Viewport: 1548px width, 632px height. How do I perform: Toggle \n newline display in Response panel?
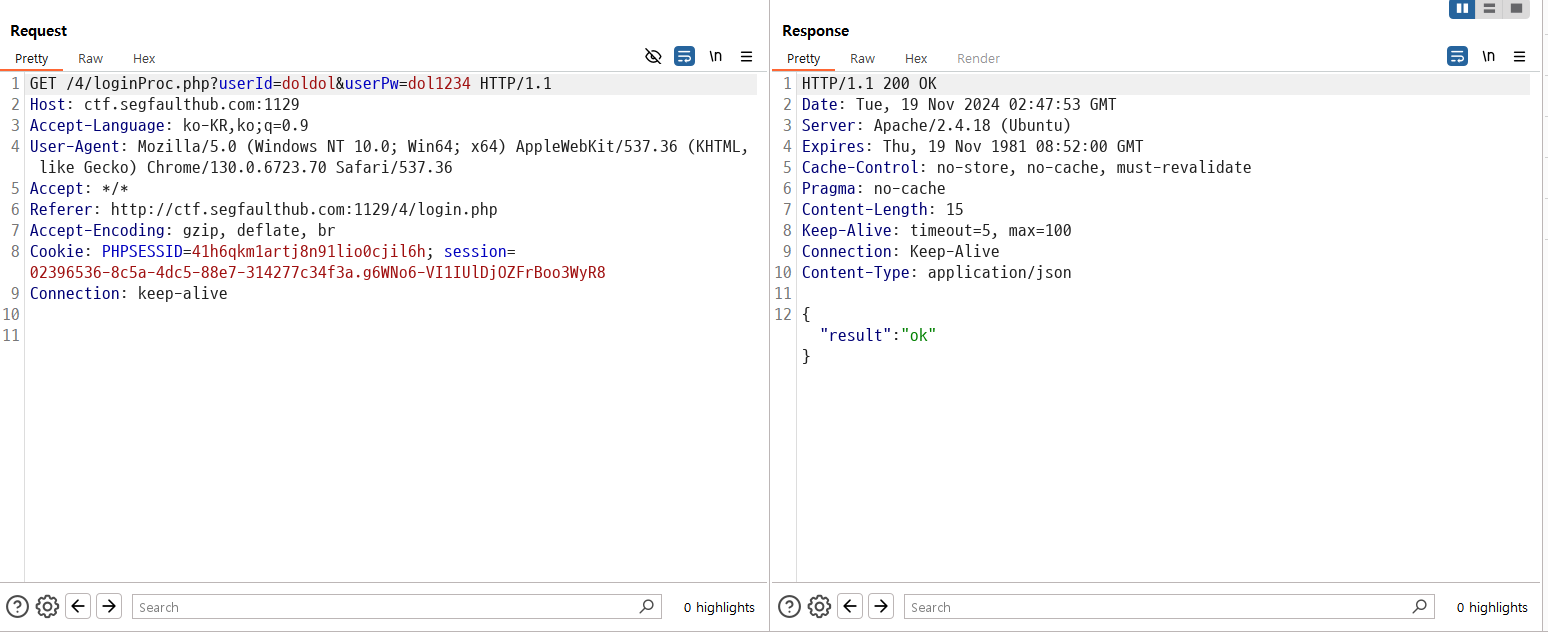[x=1489, y=56]
